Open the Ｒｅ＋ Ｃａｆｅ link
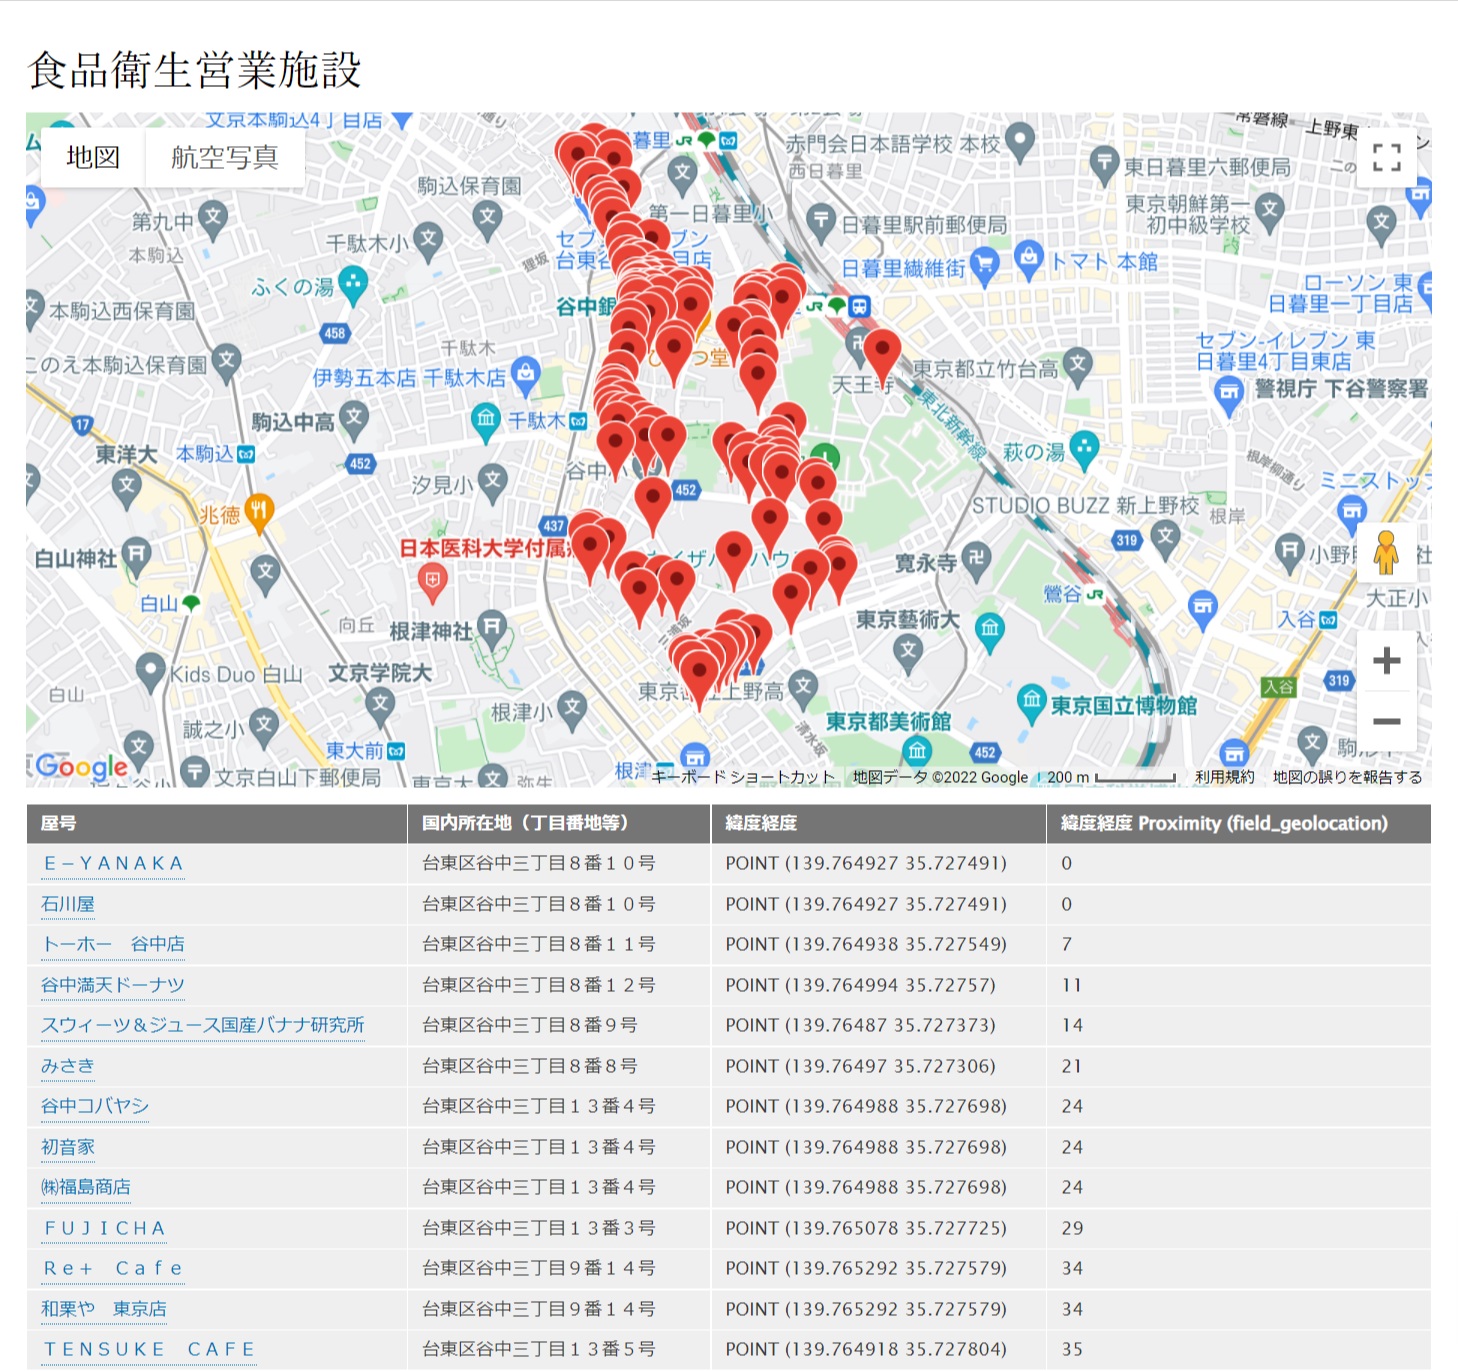This screenshot has height=1371, width=1458. [x=113, y=1268]
